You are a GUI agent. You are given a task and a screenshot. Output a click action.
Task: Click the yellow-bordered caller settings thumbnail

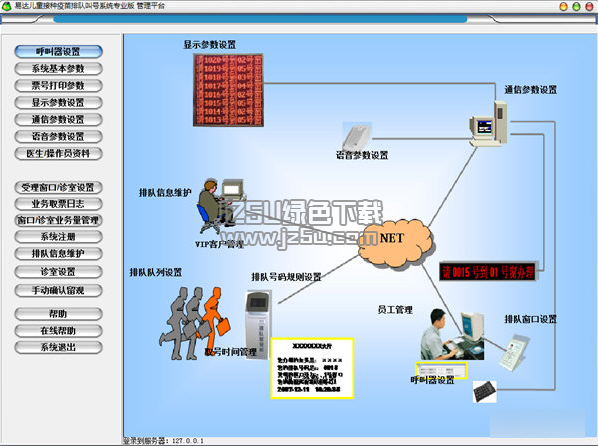[441, 370]
